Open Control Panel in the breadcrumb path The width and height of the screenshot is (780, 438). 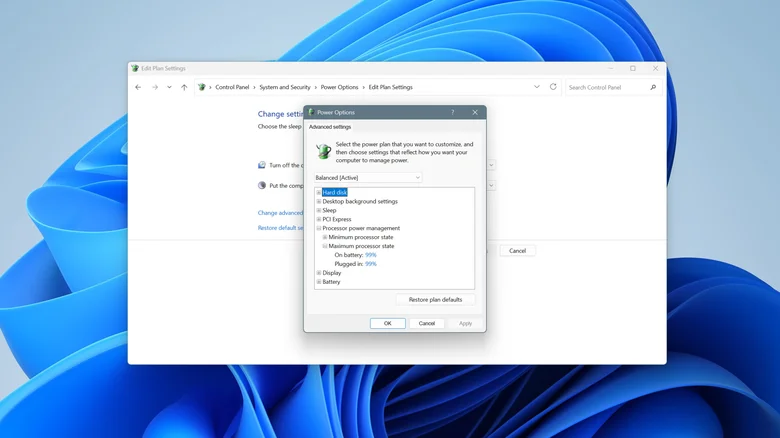click(232, 87)
